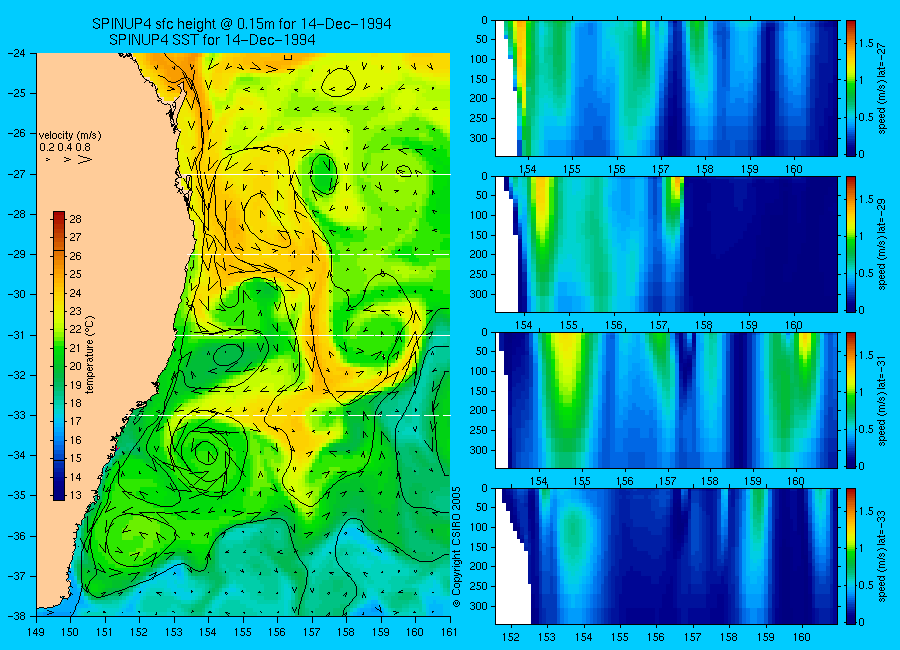Click the -33 latitude label on the map axis
This screenshot has width=900, height=650.
[x=16, y=415]
